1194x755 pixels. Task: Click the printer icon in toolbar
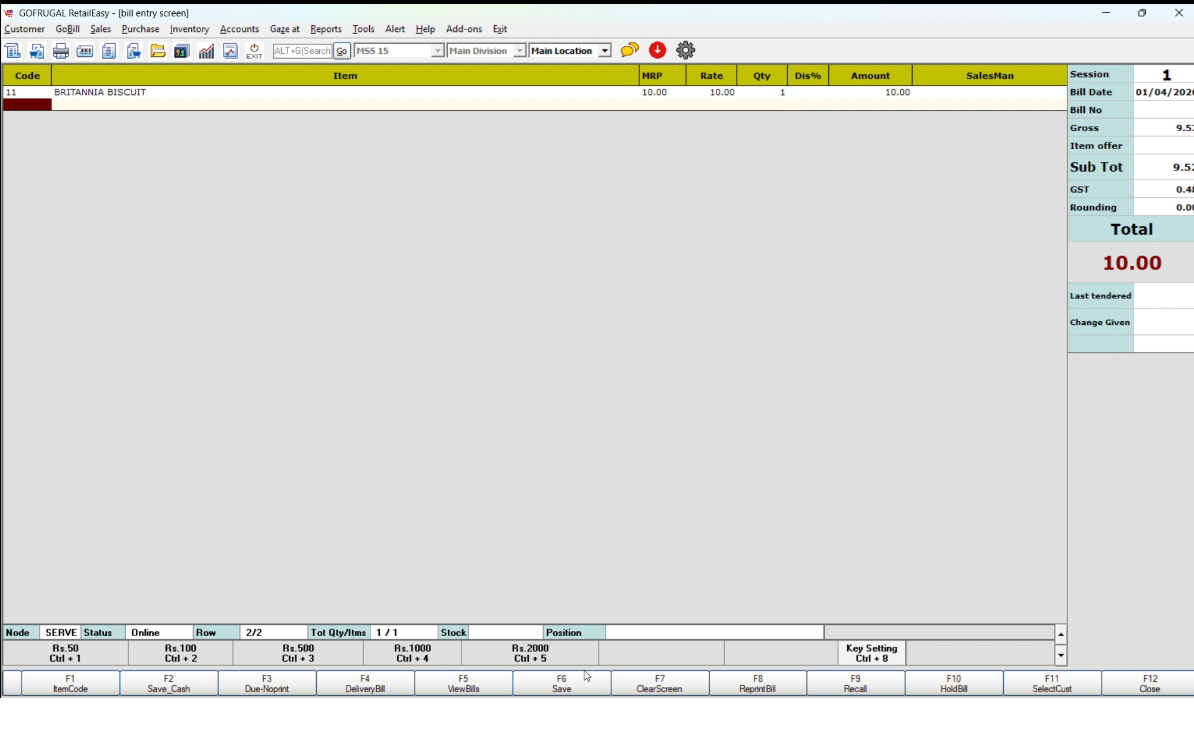click(61, 51)
